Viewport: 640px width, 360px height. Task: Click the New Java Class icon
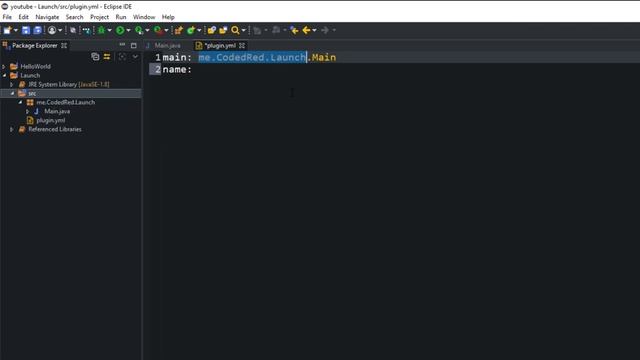tap(191, 30)
